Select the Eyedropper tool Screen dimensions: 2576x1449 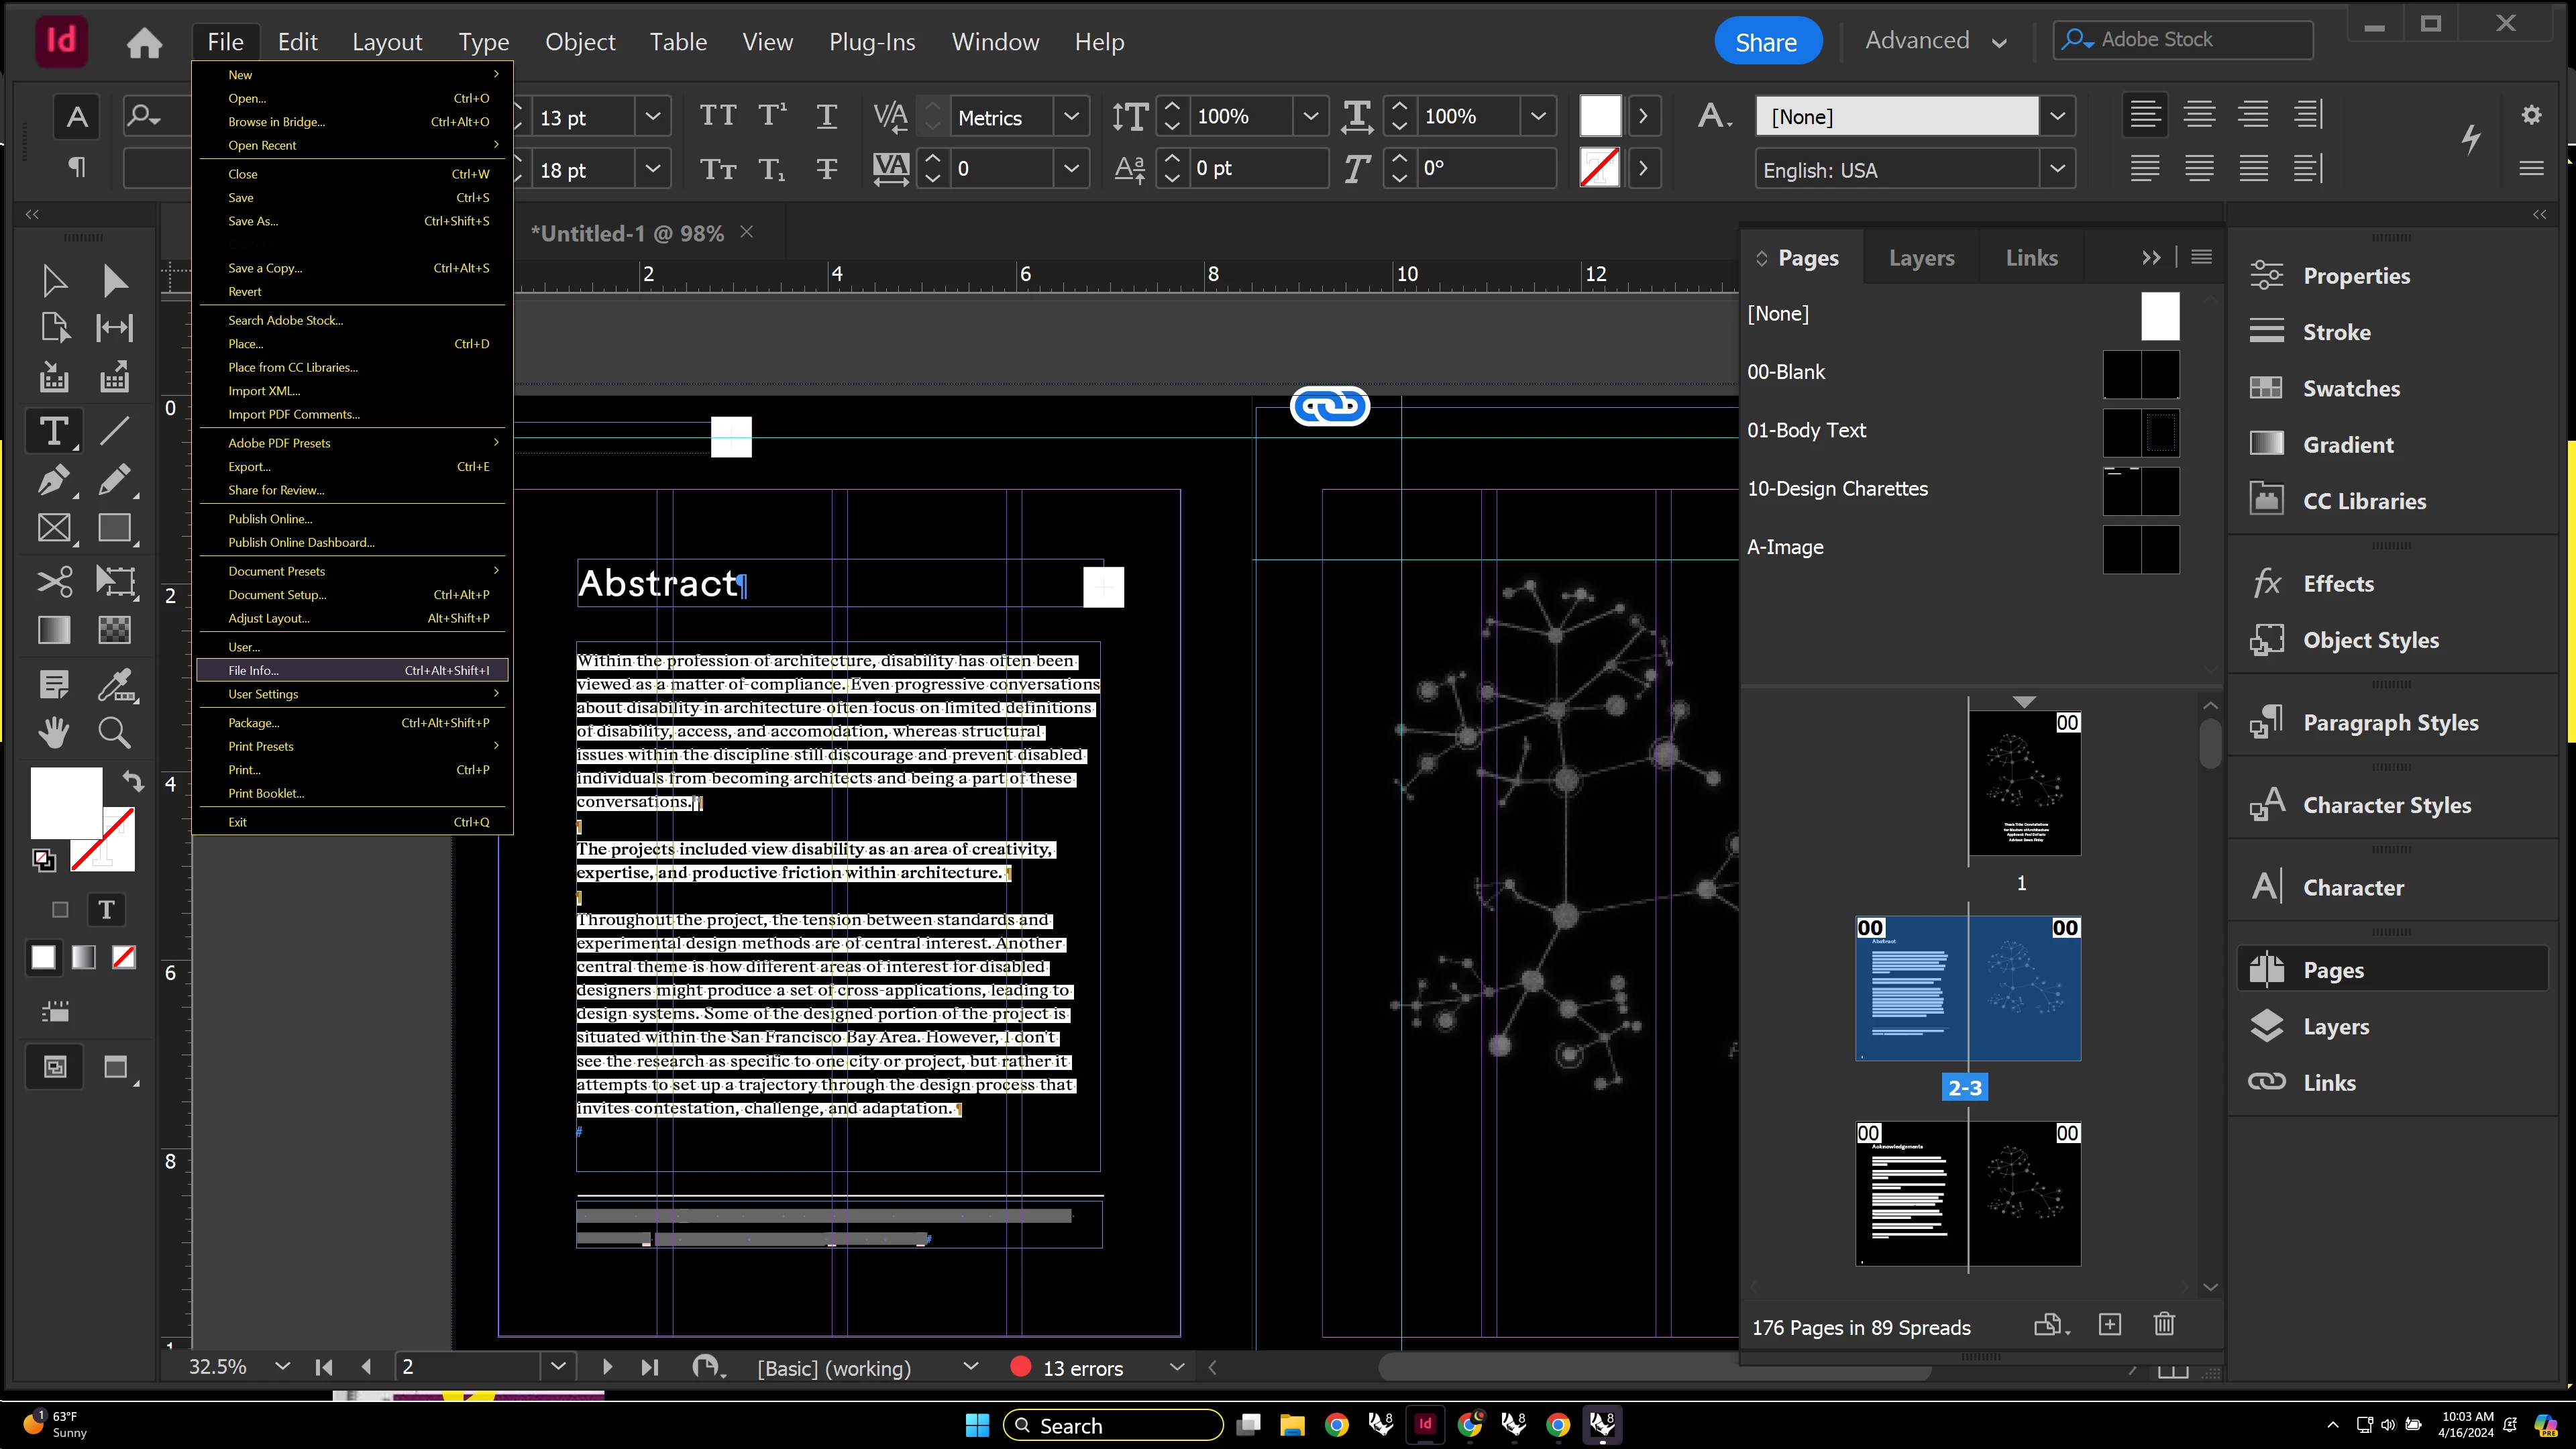tap(114, 685)
